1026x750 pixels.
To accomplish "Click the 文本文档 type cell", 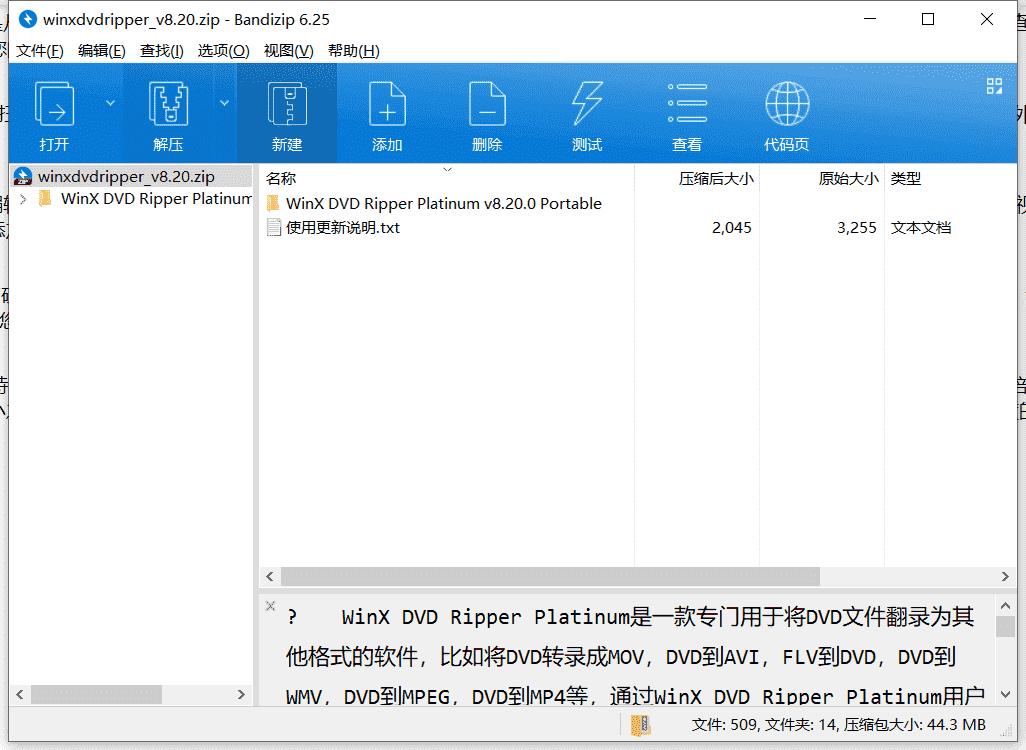I will [921, 228].
